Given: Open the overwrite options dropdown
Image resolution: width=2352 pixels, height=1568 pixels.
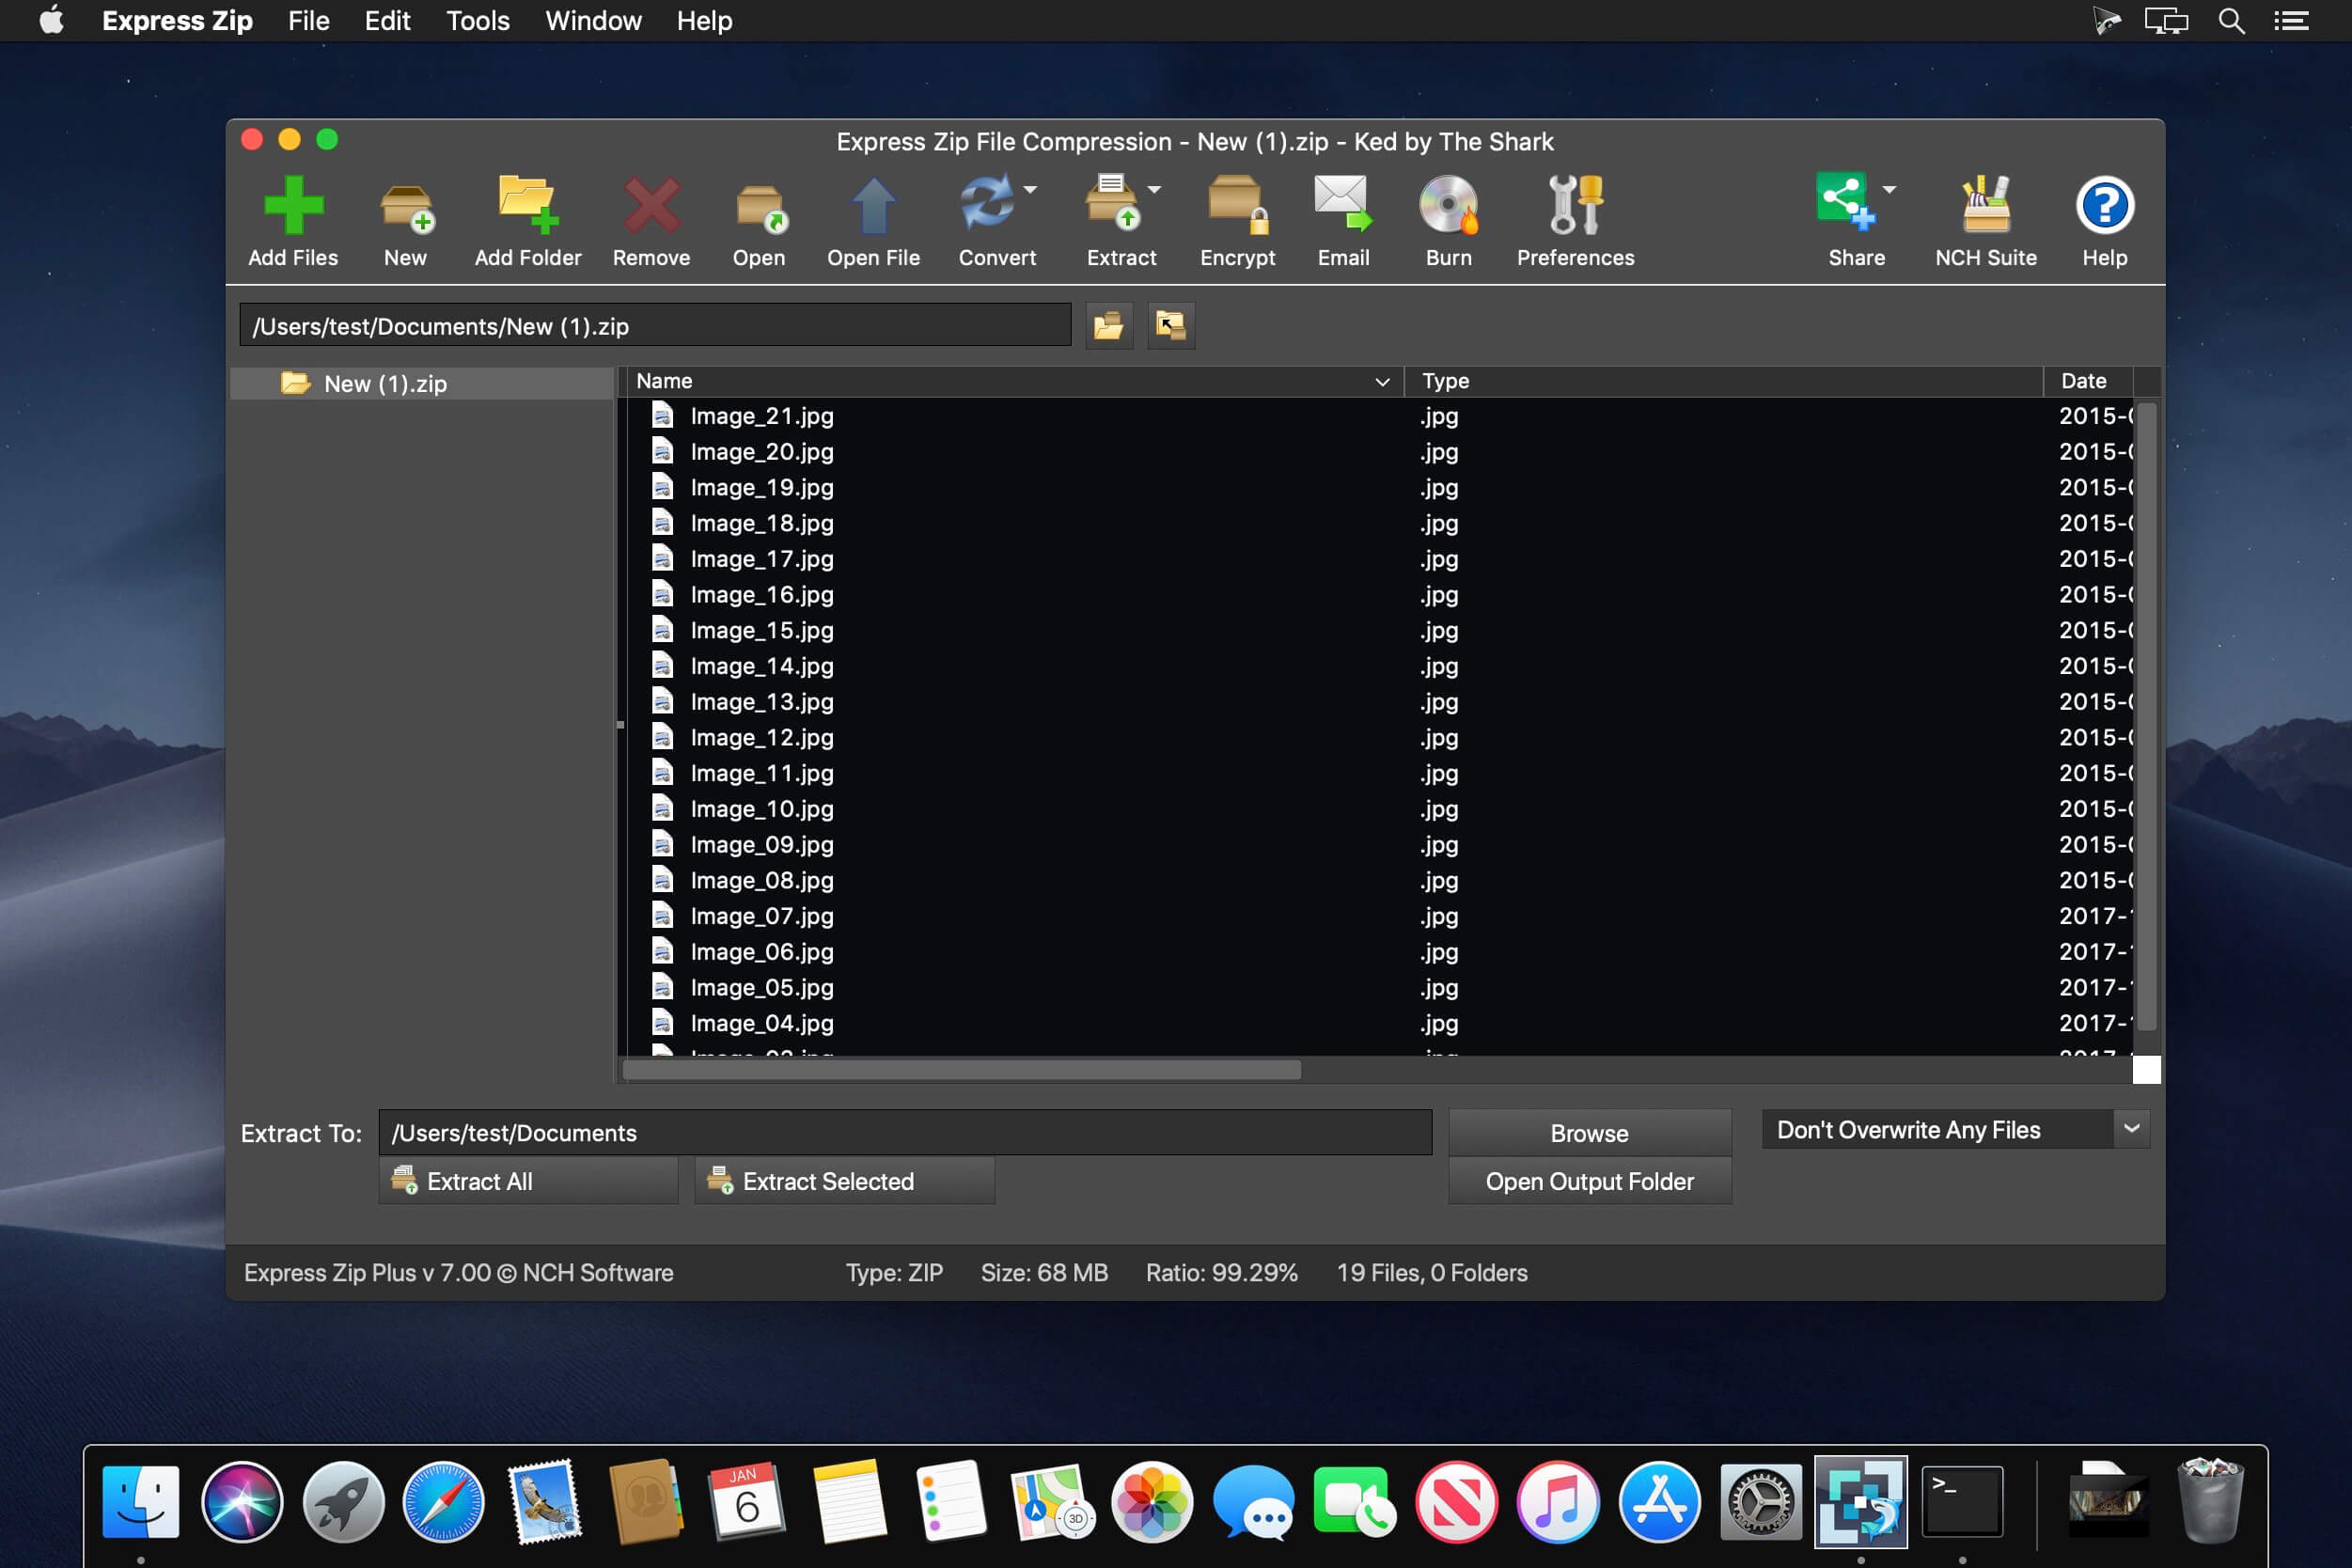Looking at the screenshot, I should [2135, 1127].
